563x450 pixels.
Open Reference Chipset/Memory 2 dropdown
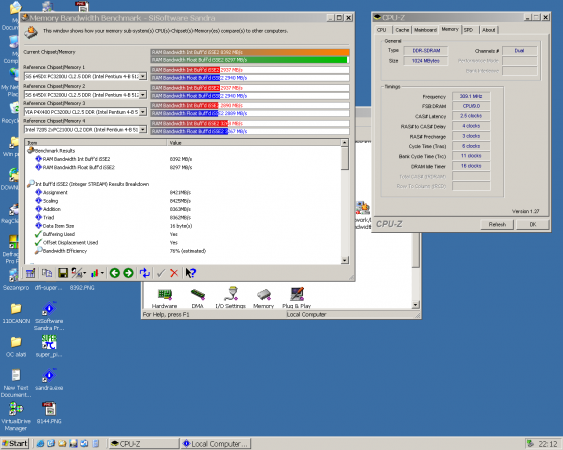pos(143,94)
